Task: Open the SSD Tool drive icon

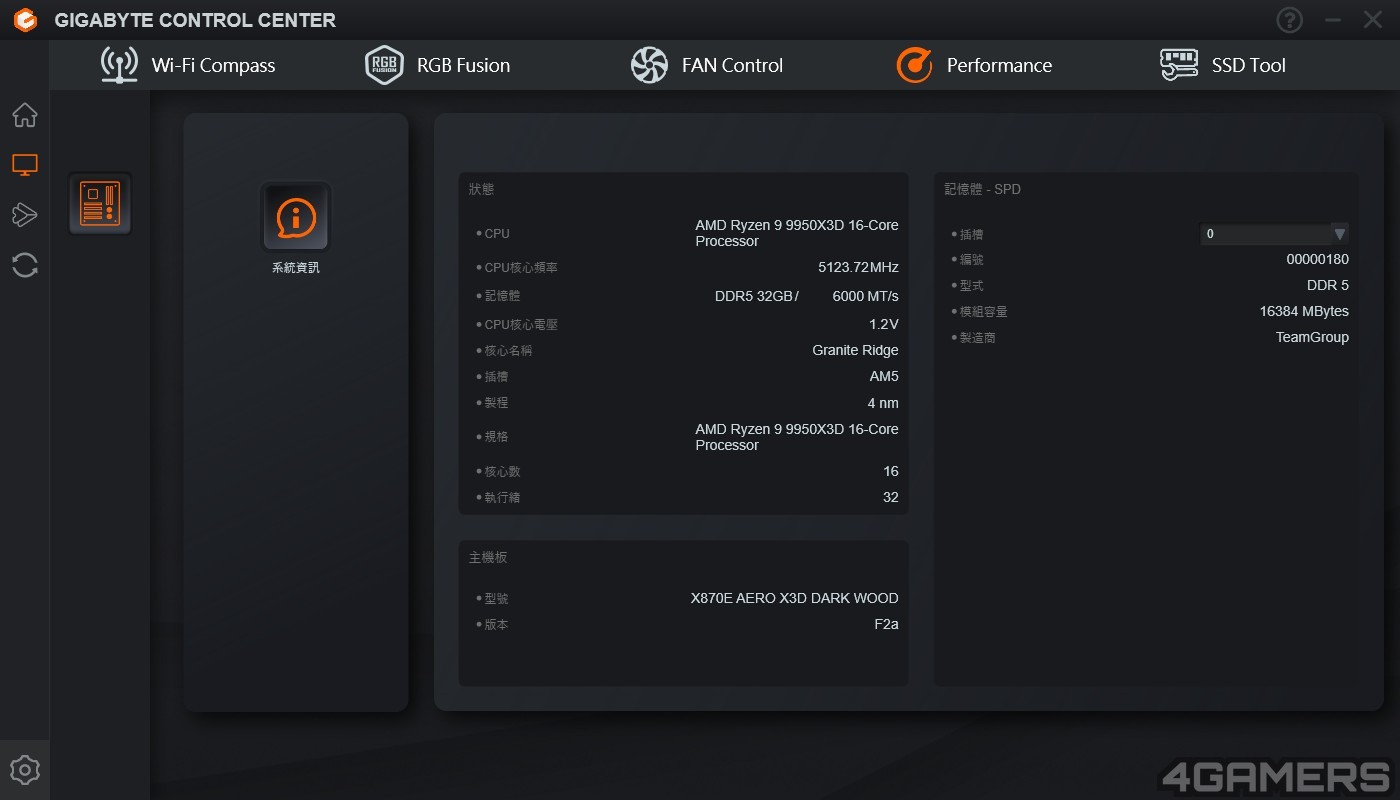Action: [1179, 65]
